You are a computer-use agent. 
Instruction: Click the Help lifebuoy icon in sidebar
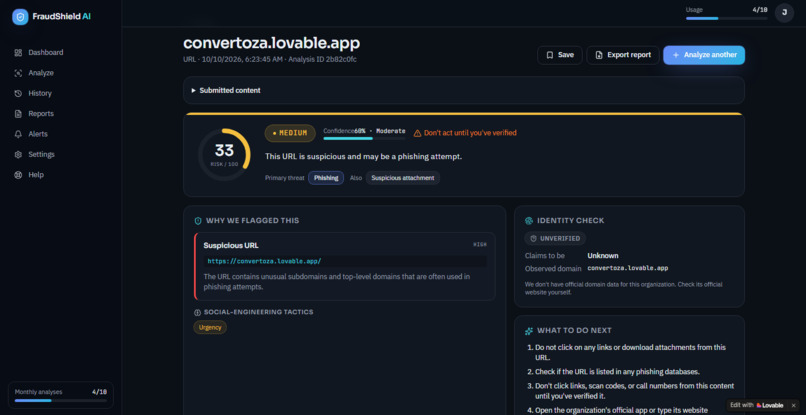(19, 175)
